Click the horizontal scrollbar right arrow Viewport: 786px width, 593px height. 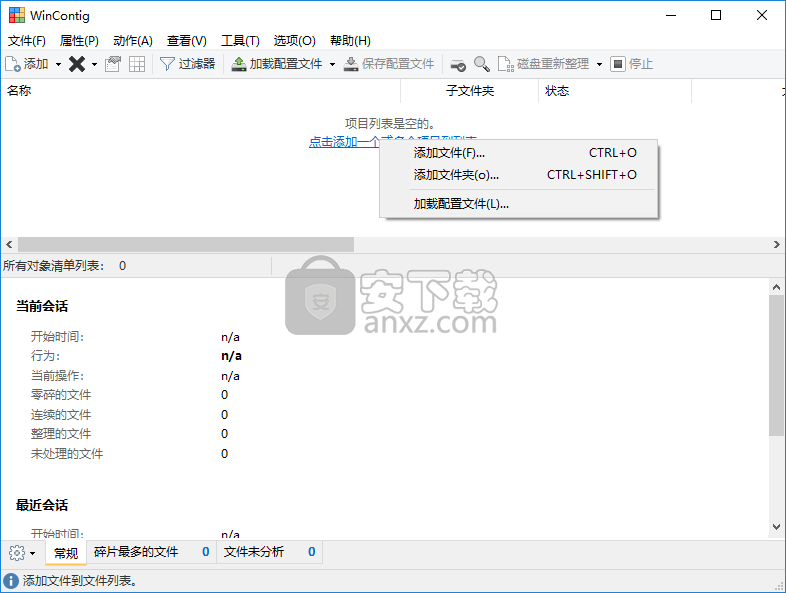776,245
